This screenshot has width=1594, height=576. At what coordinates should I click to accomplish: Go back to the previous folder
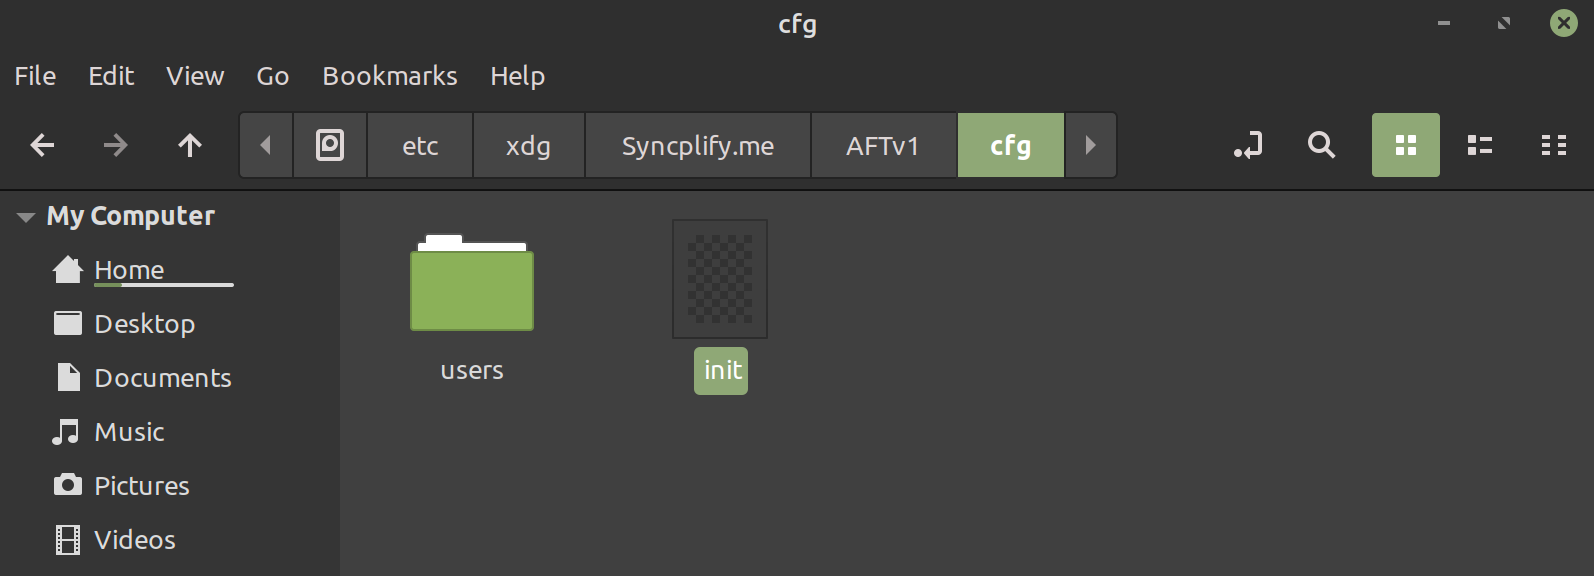click(42, 145)
